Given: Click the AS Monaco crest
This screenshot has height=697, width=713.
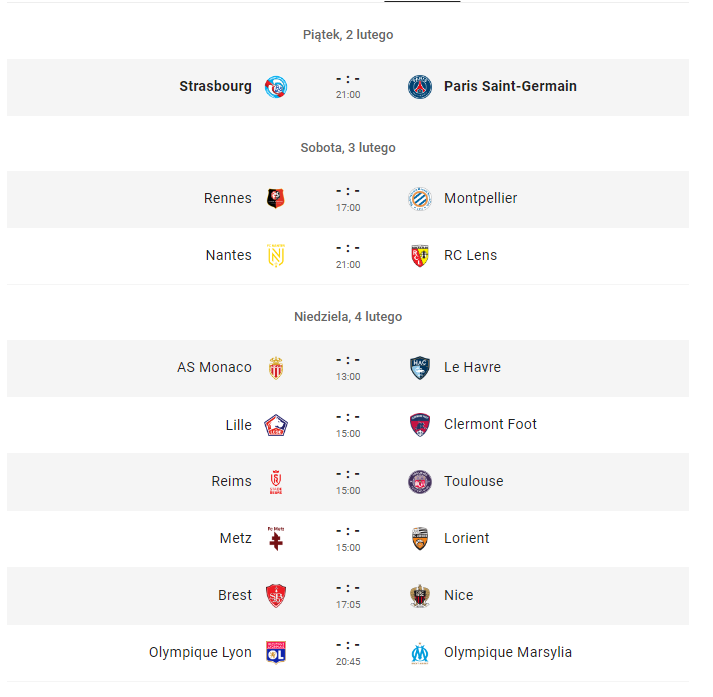Looking at the screenshot, I should 276,368.
